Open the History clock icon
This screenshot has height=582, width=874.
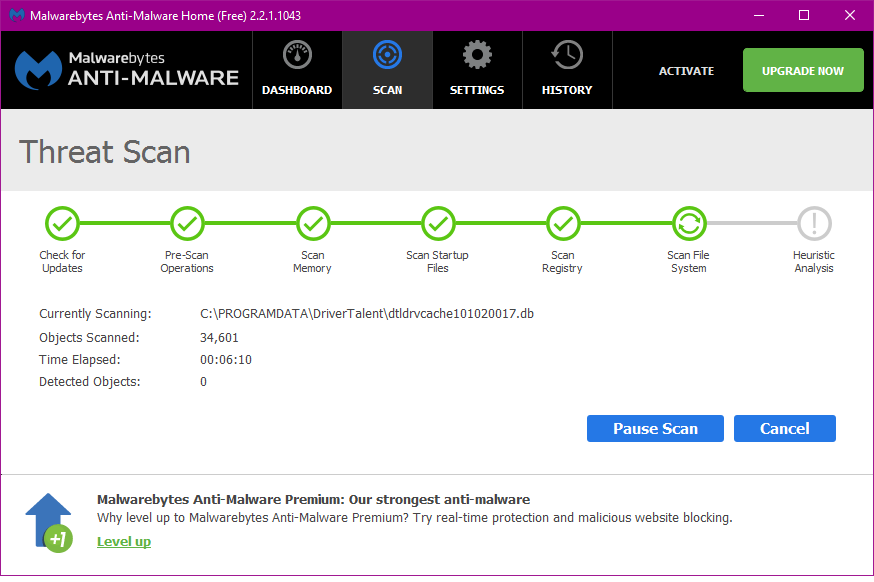567,55
